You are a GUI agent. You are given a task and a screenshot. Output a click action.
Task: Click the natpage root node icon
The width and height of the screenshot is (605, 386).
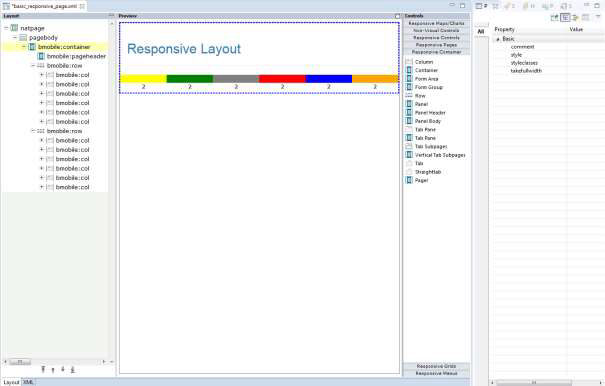click(x=14, y=28)
